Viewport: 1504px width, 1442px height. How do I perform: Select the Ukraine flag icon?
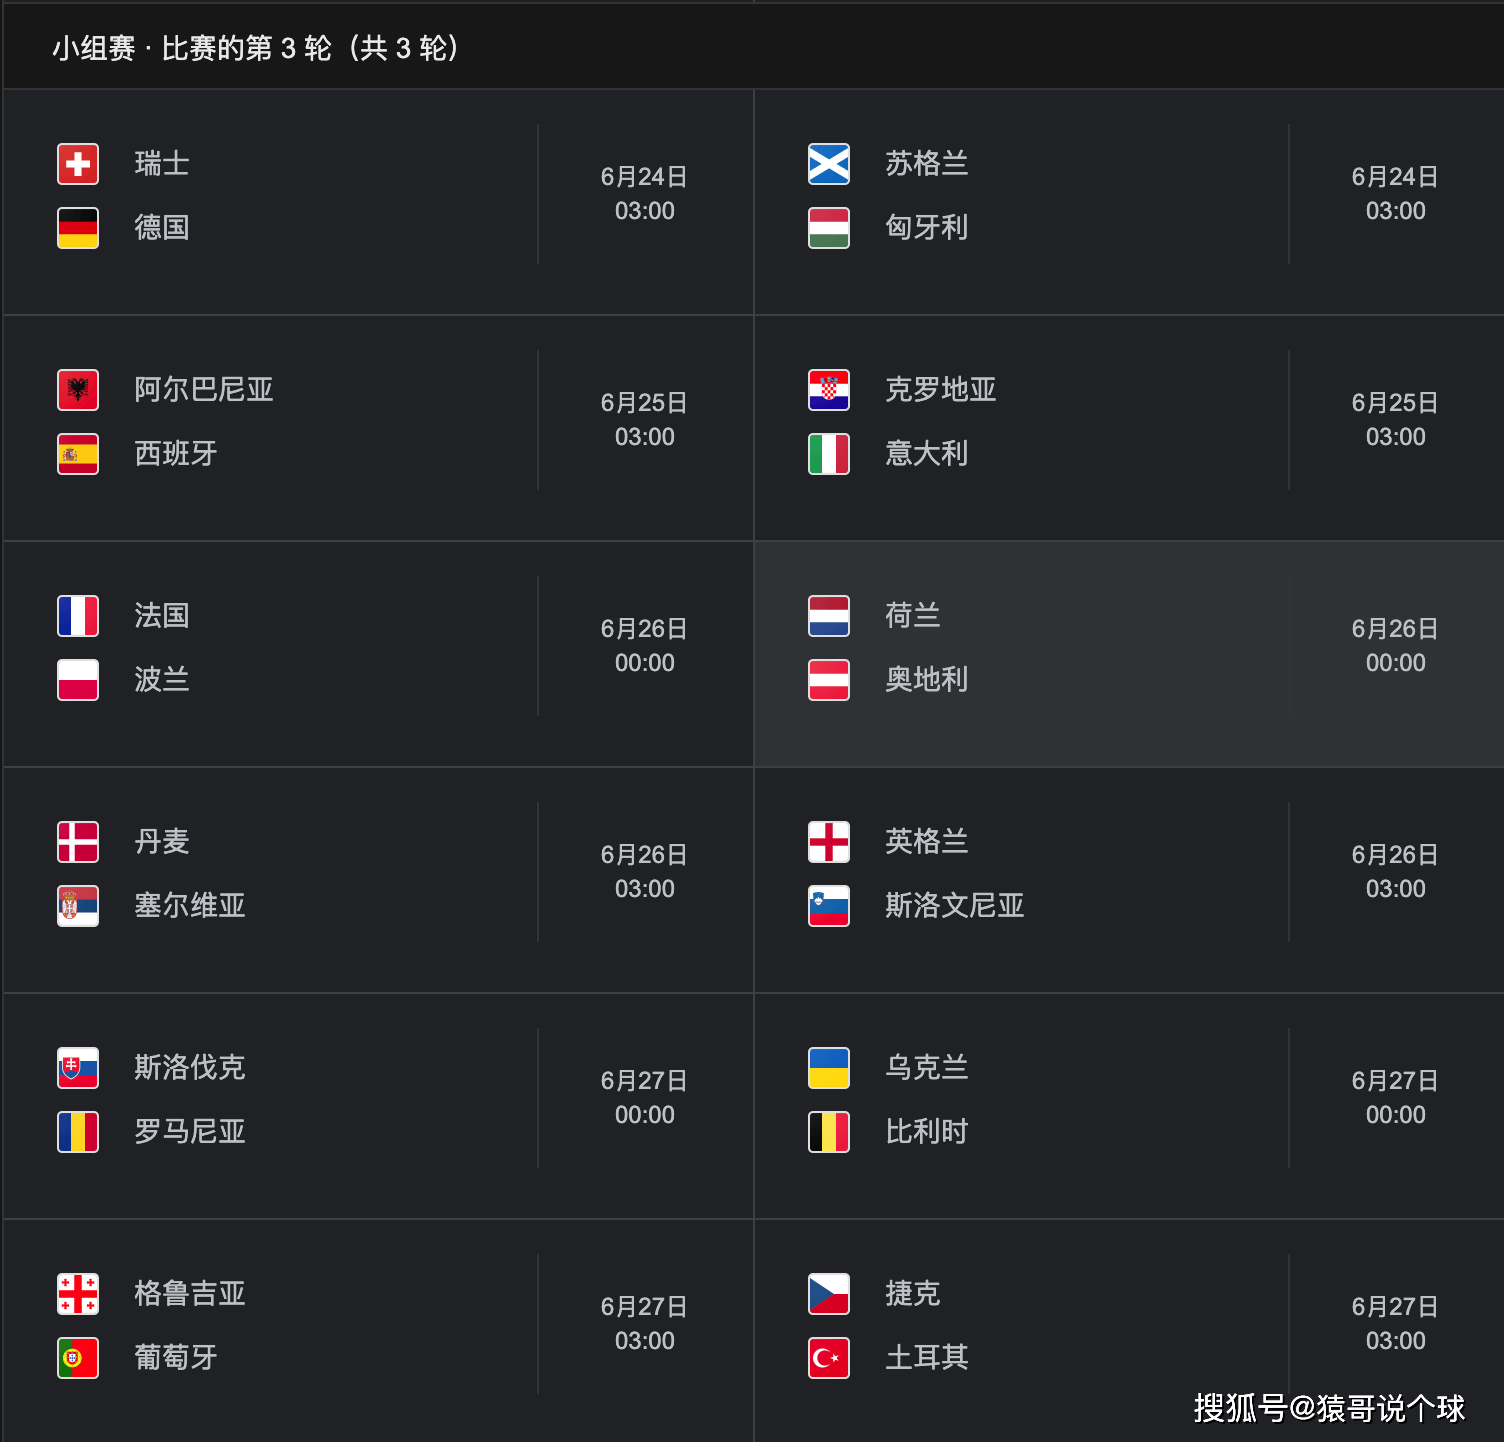(x=829, y=1068)
